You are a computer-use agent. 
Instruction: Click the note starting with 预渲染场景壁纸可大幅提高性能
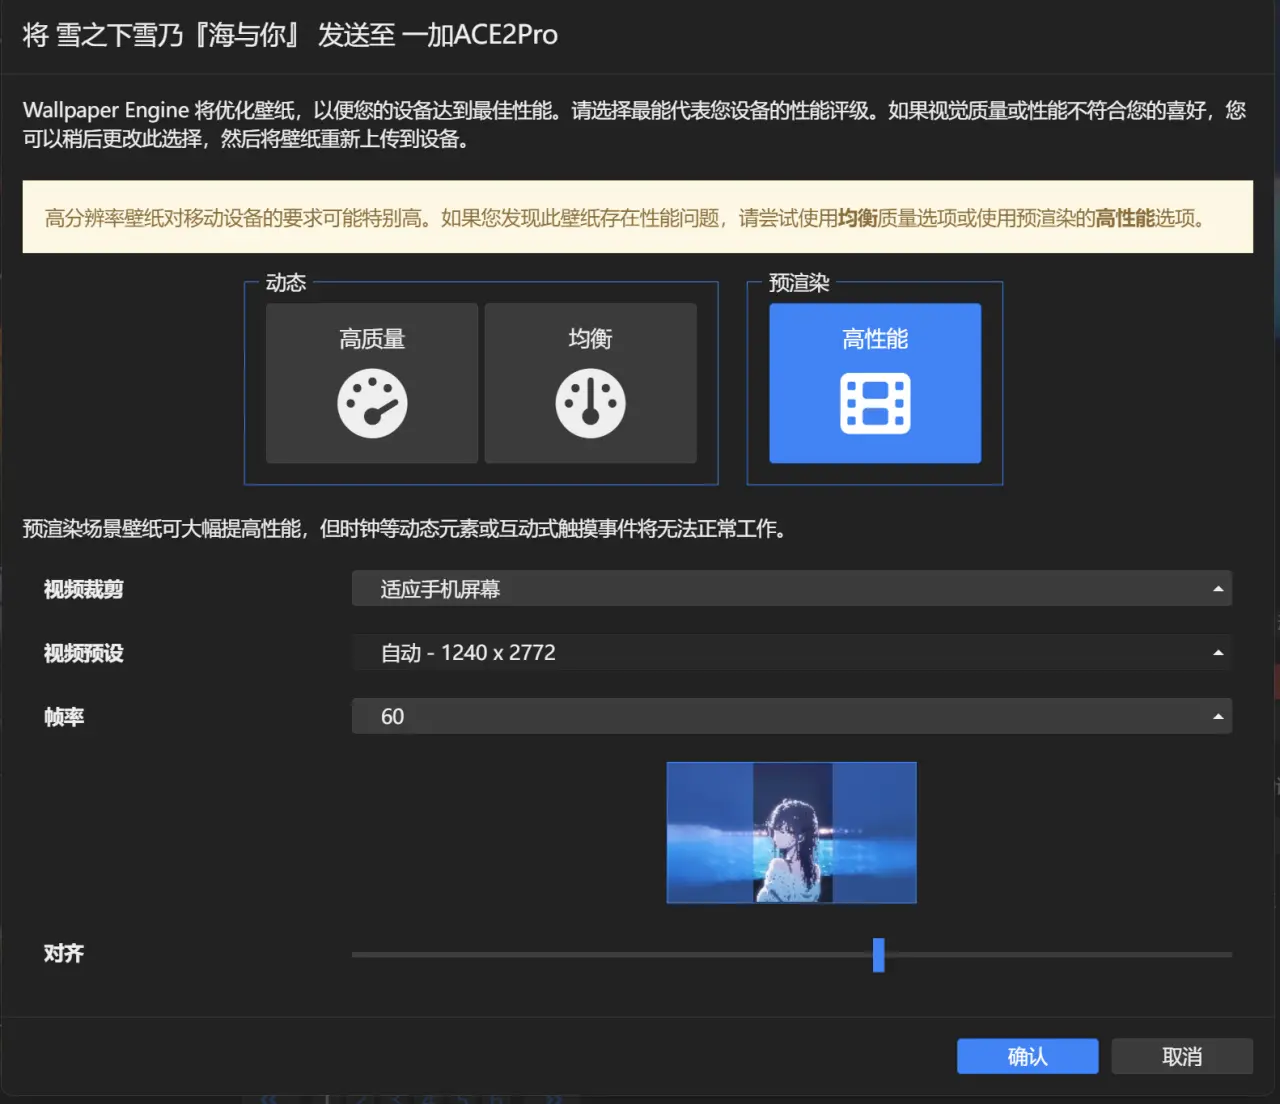tap(406, 528)
